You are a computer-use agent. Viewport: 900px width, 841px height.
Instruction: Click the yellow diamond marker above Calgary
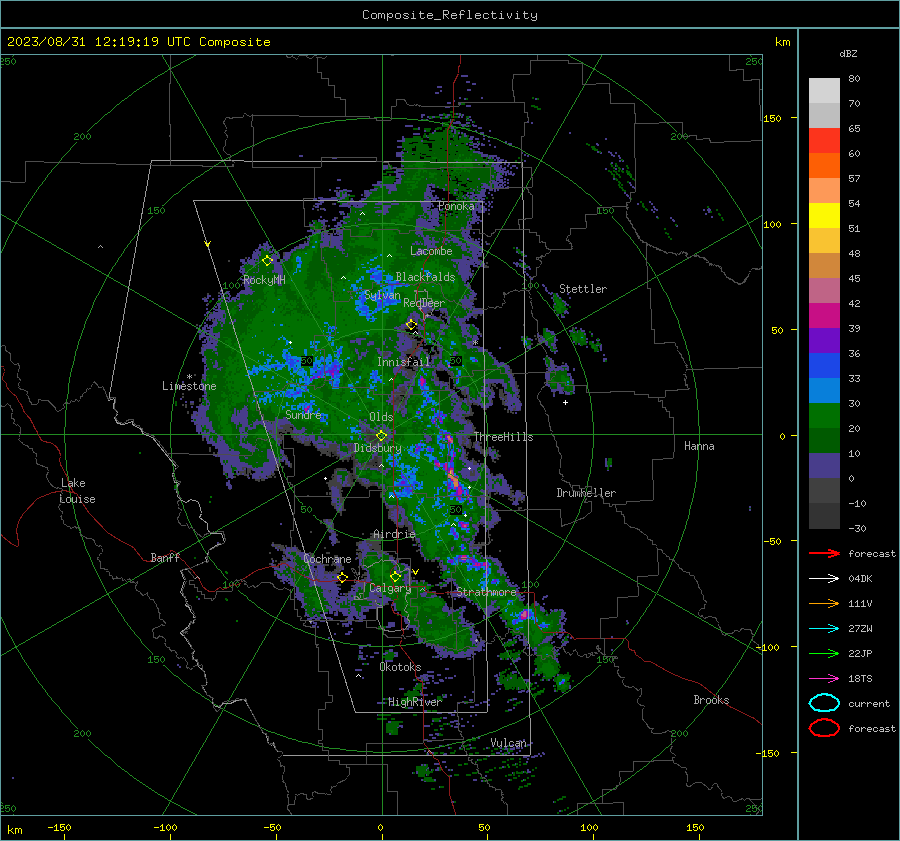[395, 576]
